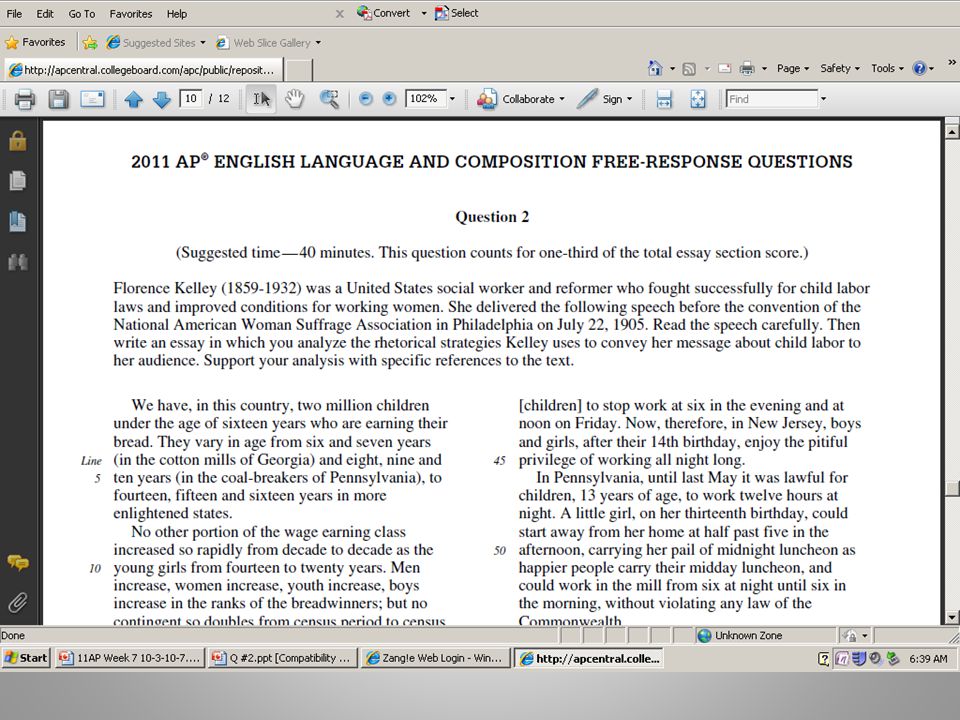Open the Go To menu
This screenshot has height=720, width=960.
81,13
